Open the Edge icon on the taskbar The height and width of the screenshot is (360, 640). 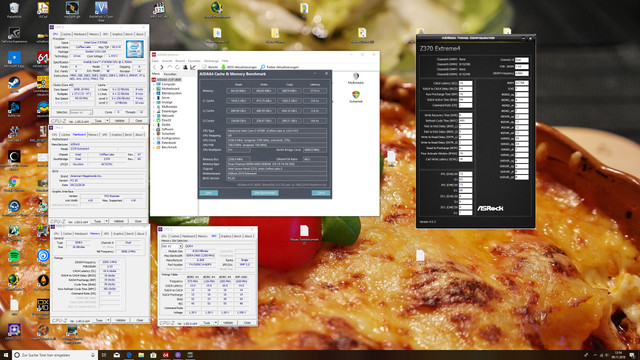pos(129,355)
